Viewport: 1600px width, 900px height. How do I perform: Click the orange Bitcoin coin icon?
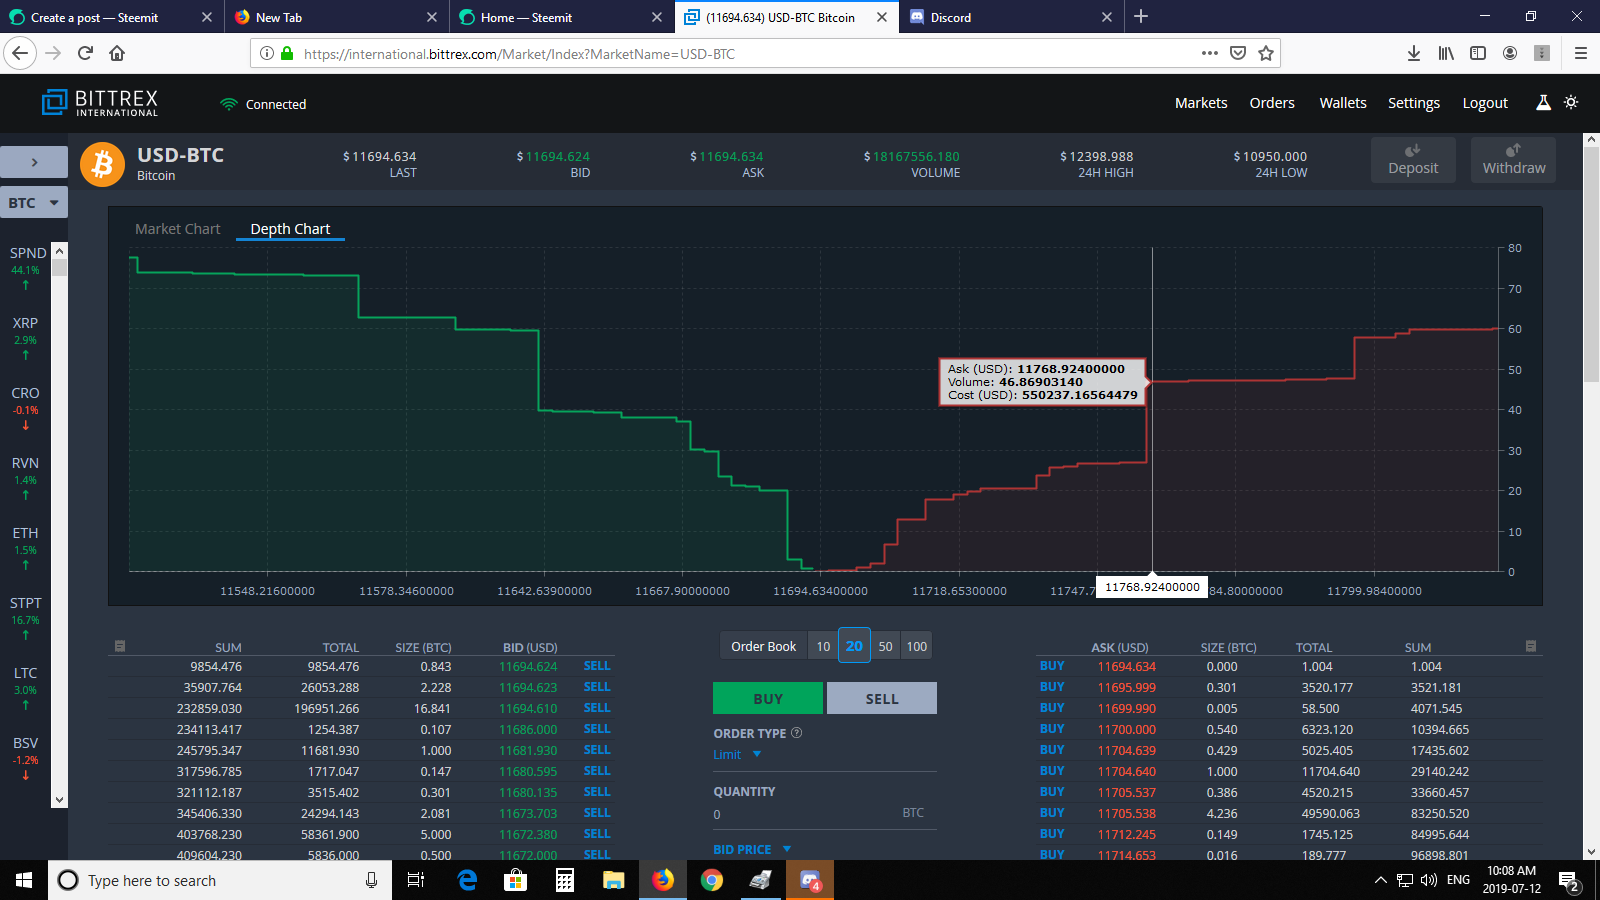click(x=102, y=164)
